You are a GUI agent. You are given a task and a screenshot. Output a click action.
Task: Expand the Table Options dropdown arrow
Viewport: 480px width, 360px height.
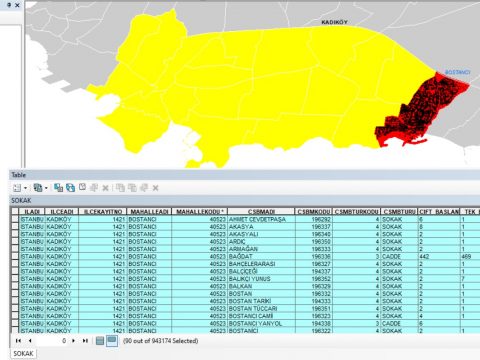pyautogui.click(x=25, y=188)
